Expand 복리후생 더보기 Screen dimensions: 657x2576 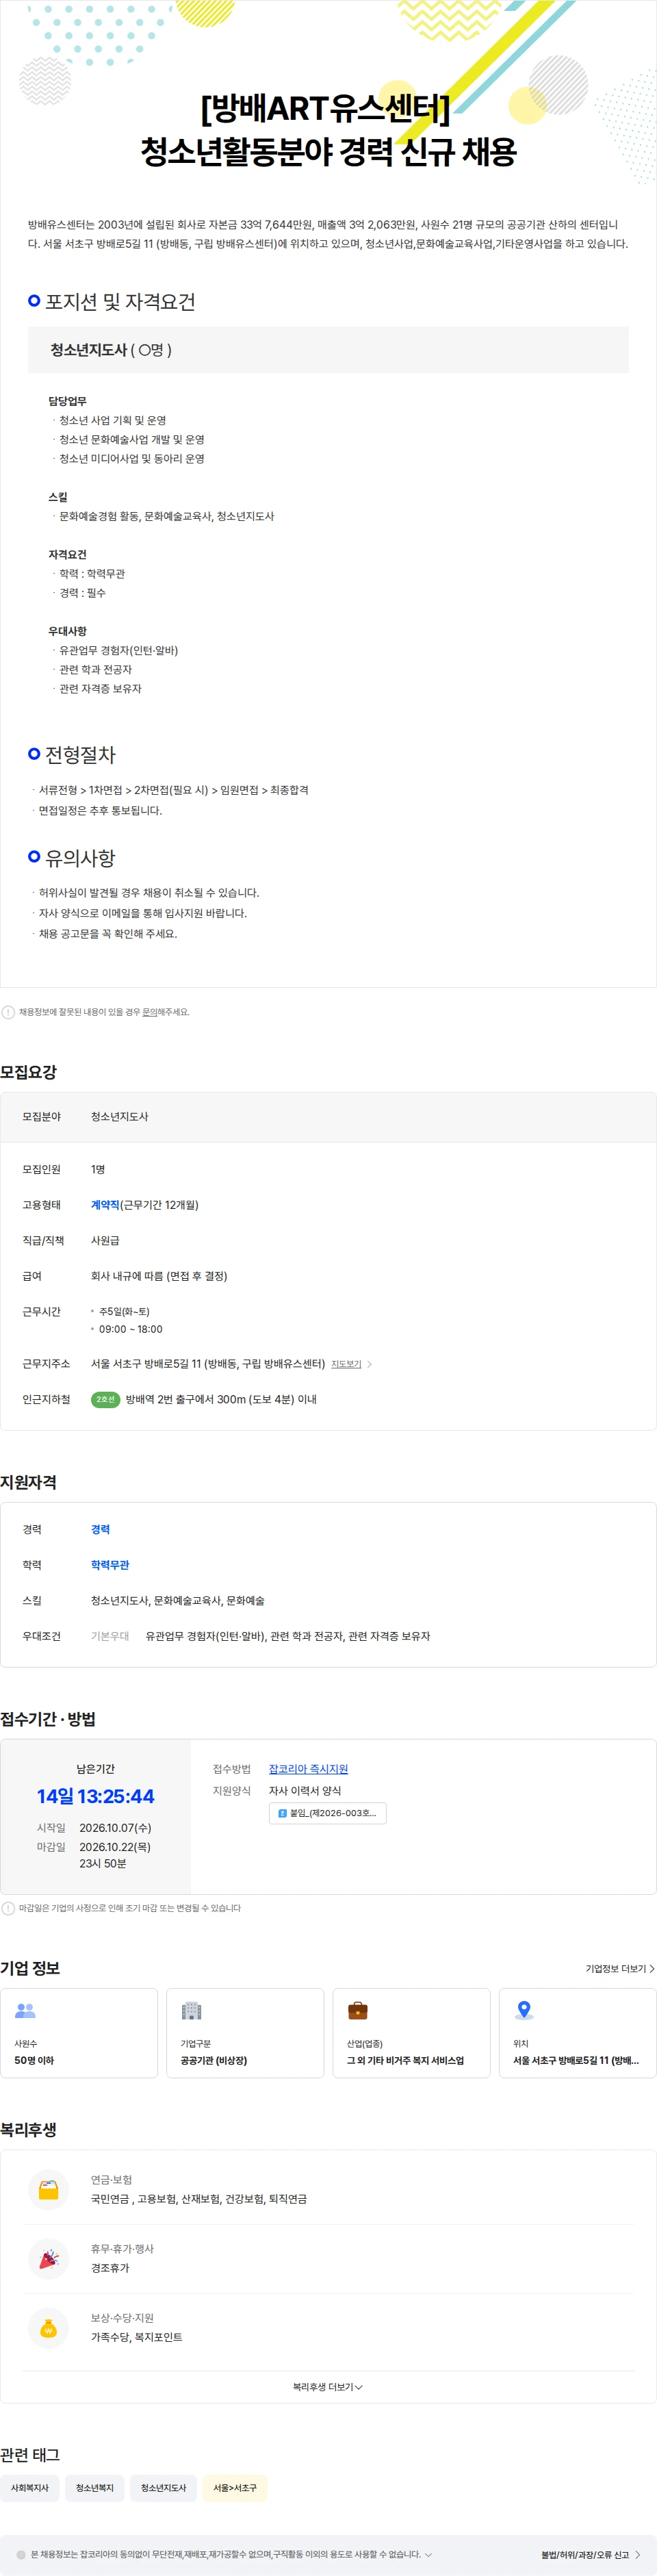click(328, 2387)
